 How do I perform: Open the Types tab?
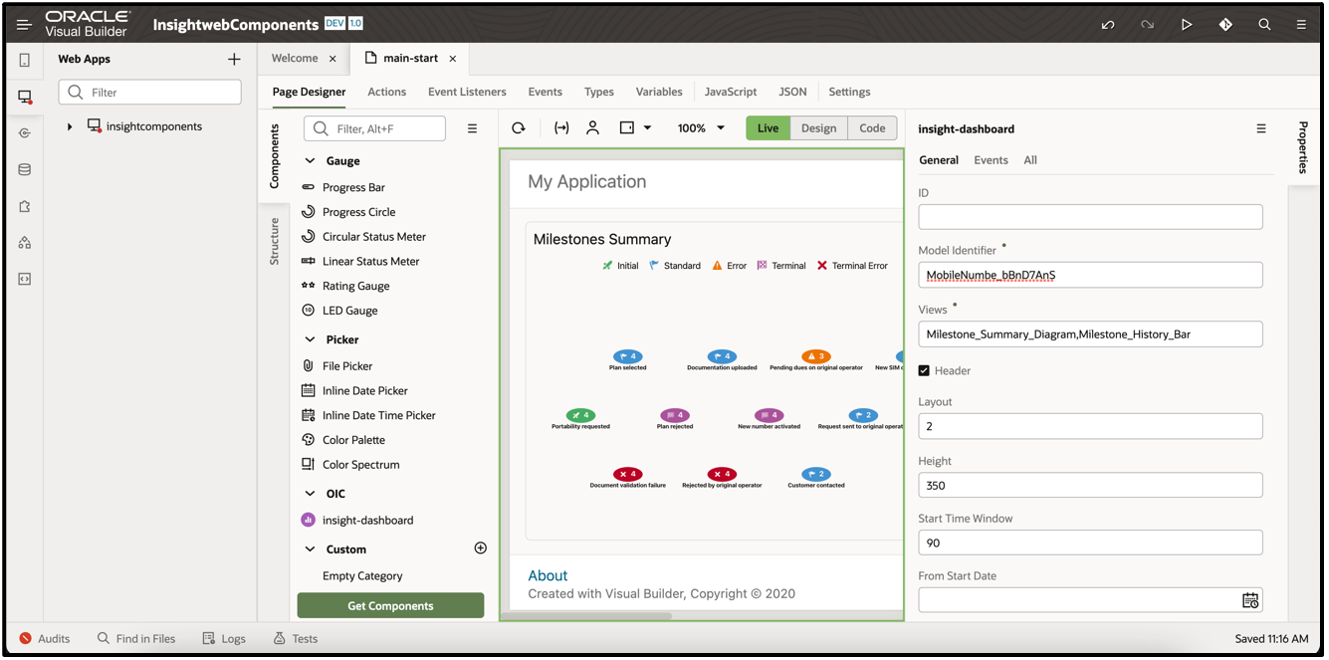click(x=599, y=91)
